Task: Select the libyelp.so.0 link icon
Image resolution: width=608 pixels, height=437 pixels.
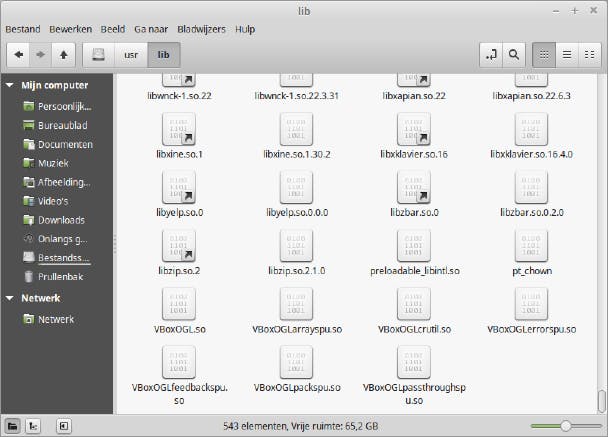Action: tap(179, 187)
